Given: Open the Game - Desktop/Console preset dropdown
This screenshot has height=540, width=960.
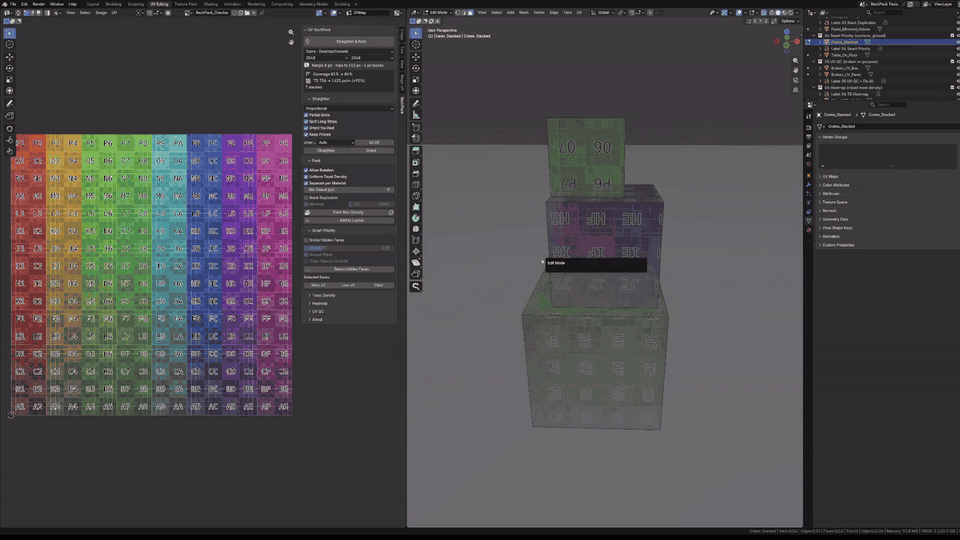Looking at the screenshot, I should pos(349,51).
